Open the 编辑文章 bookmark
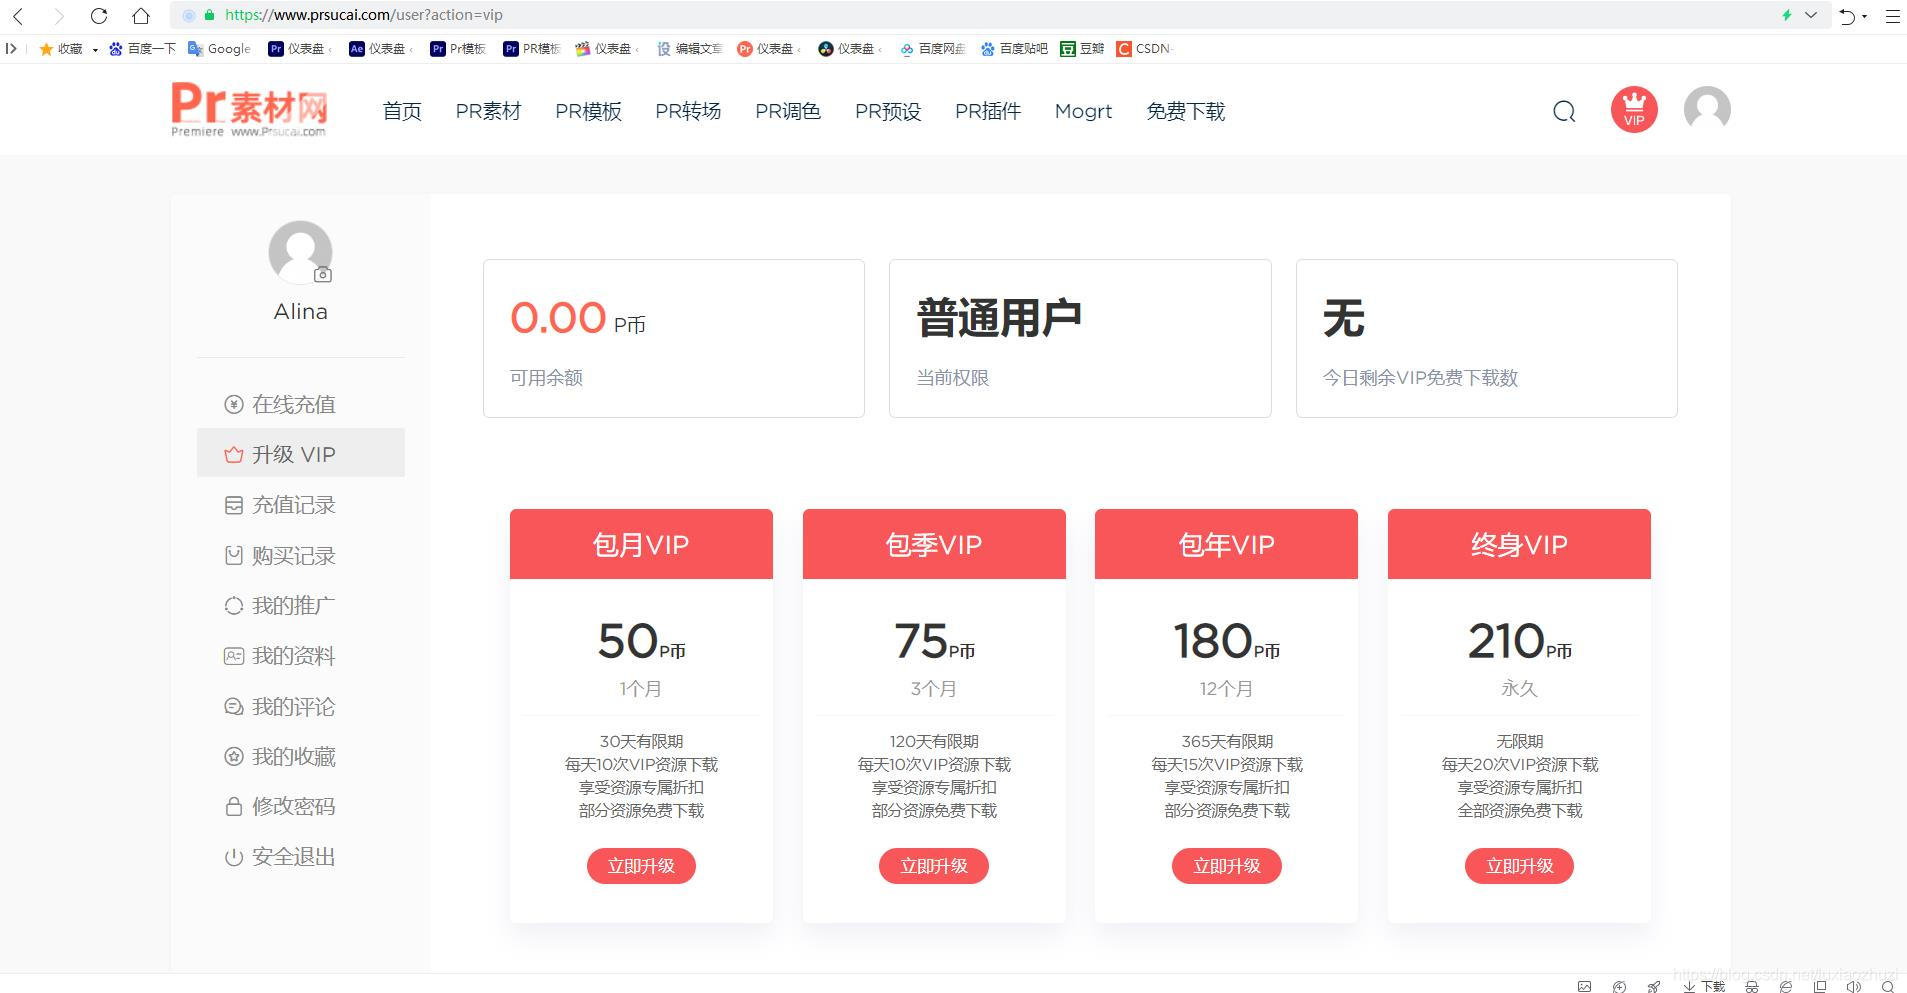The width and height of the screenshot is (1907, 993). click(x=689, y=48)
